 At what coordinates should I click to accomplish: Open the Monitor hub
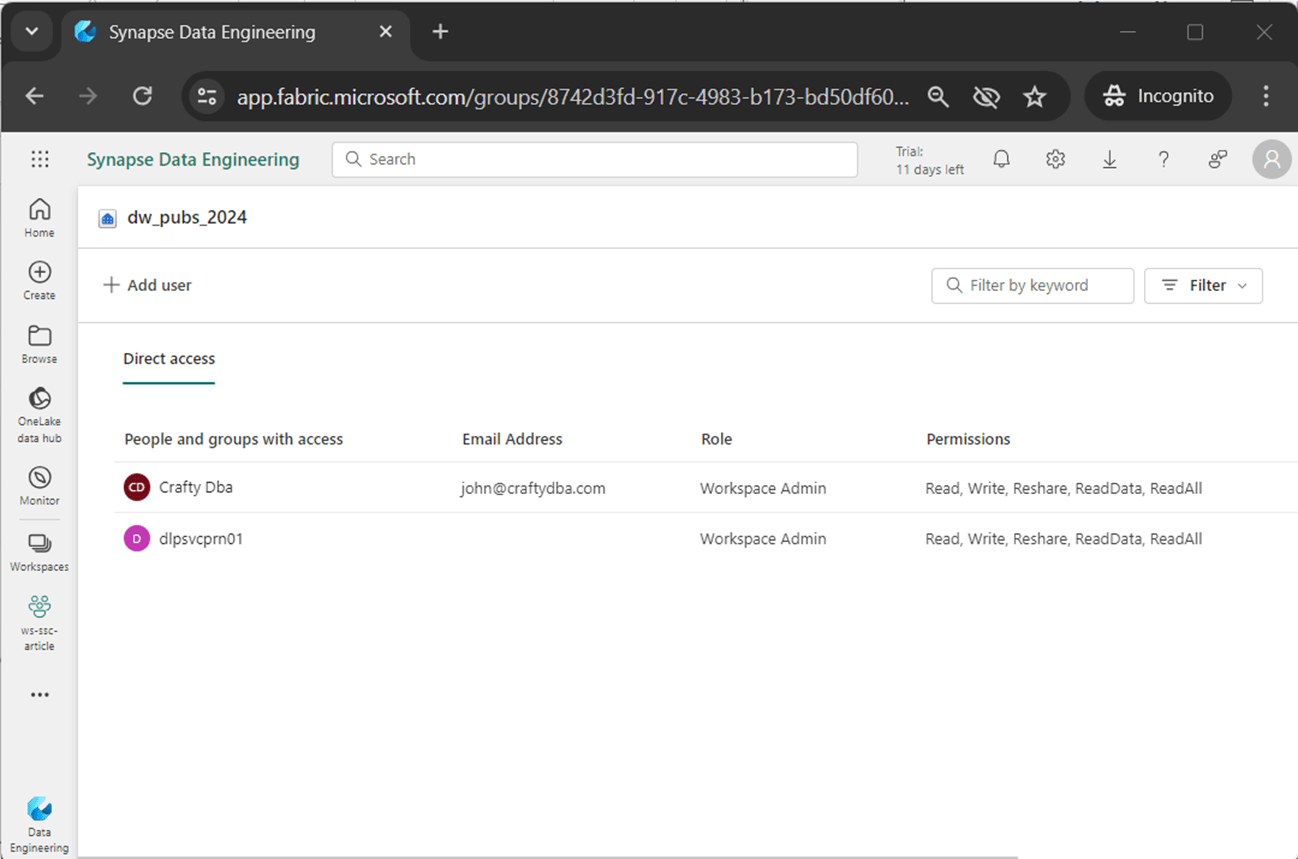pos(40,486)
